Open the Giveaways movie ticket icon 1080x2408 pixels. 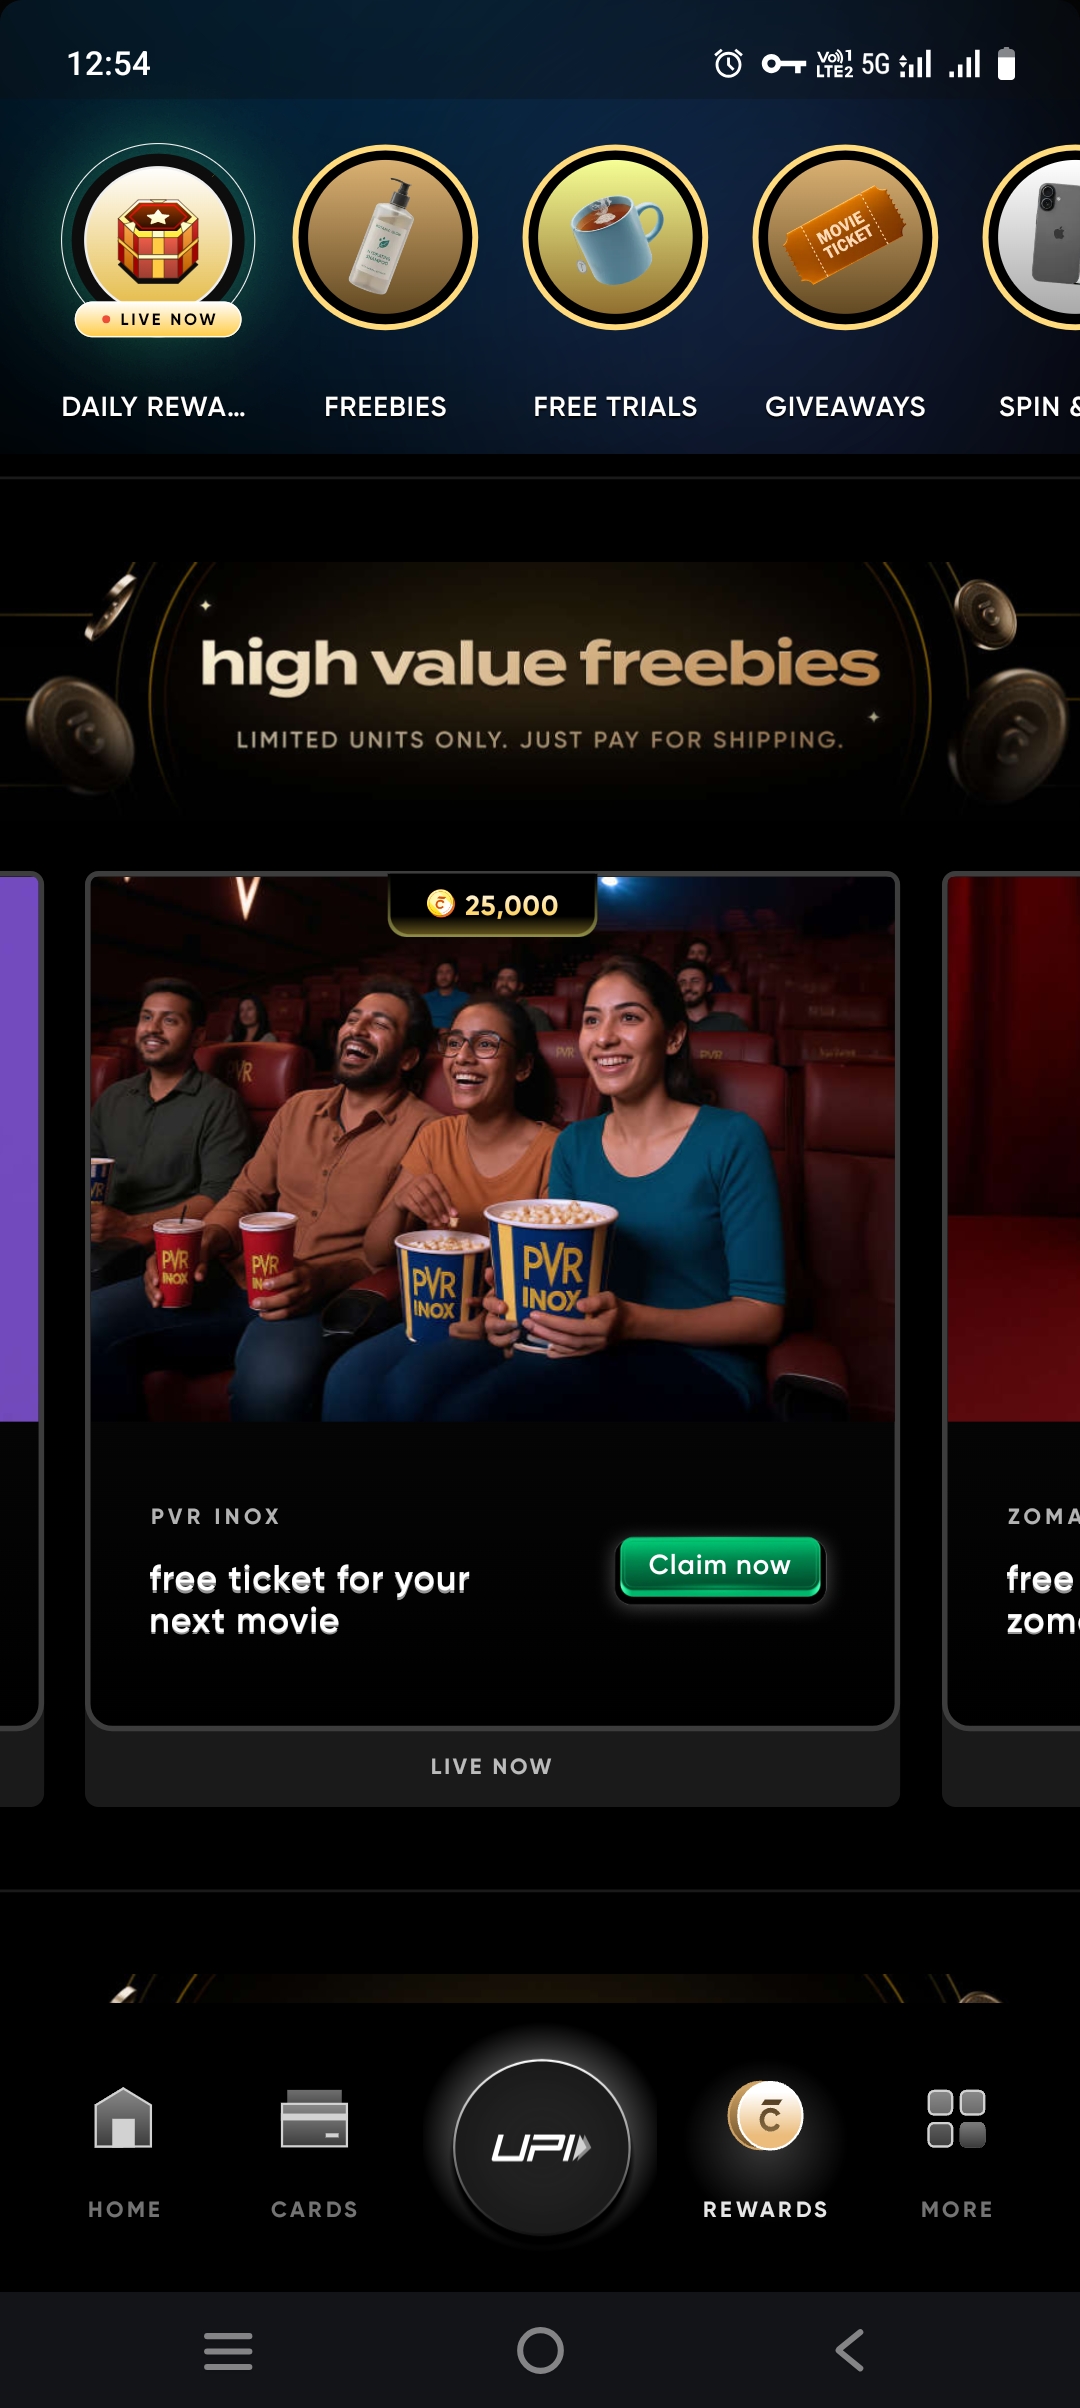845,237
